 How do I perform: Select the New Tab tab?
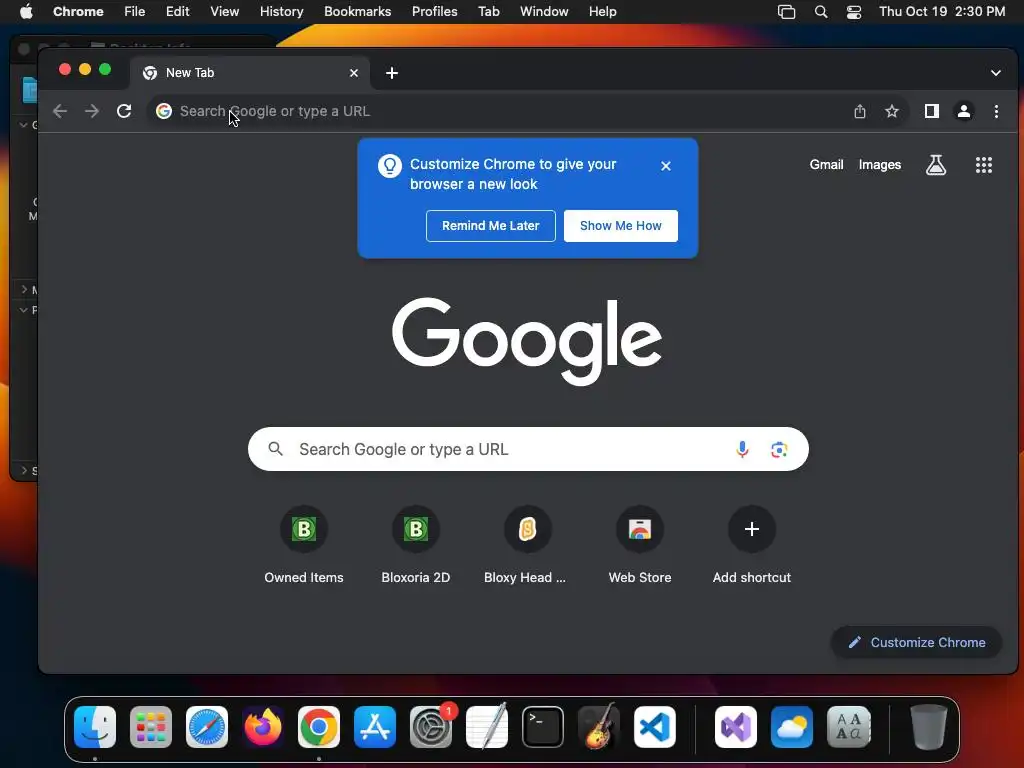[250, 73]
